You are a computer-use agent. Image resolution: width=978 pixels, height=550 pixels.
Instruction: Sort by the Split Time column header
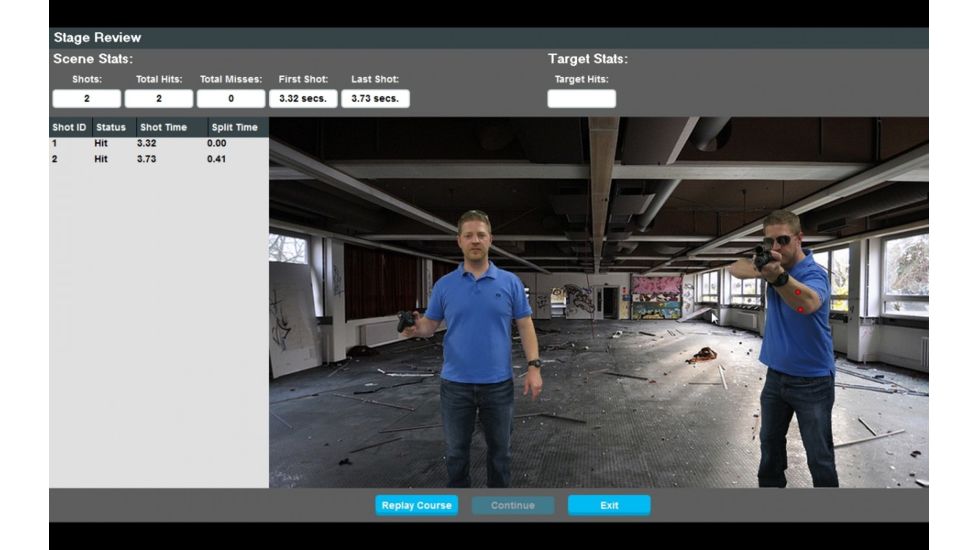(x=238, y=127)
